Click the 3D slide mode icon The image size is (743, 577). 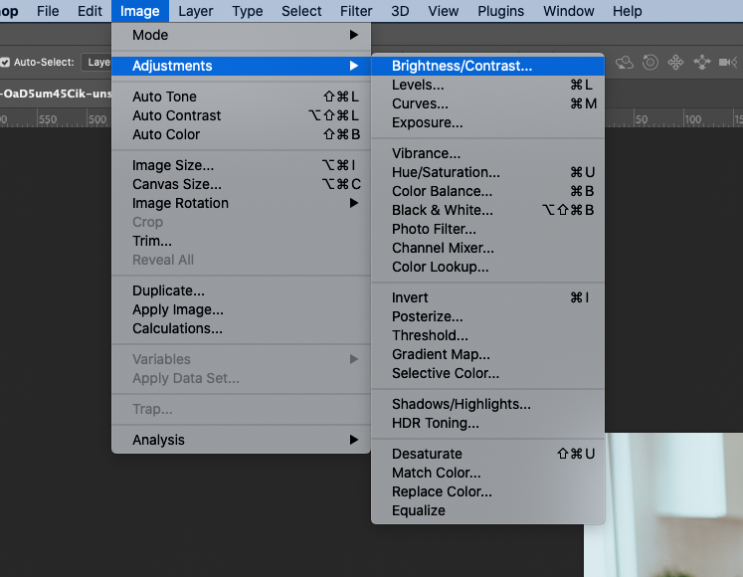(x=702, y=63)
